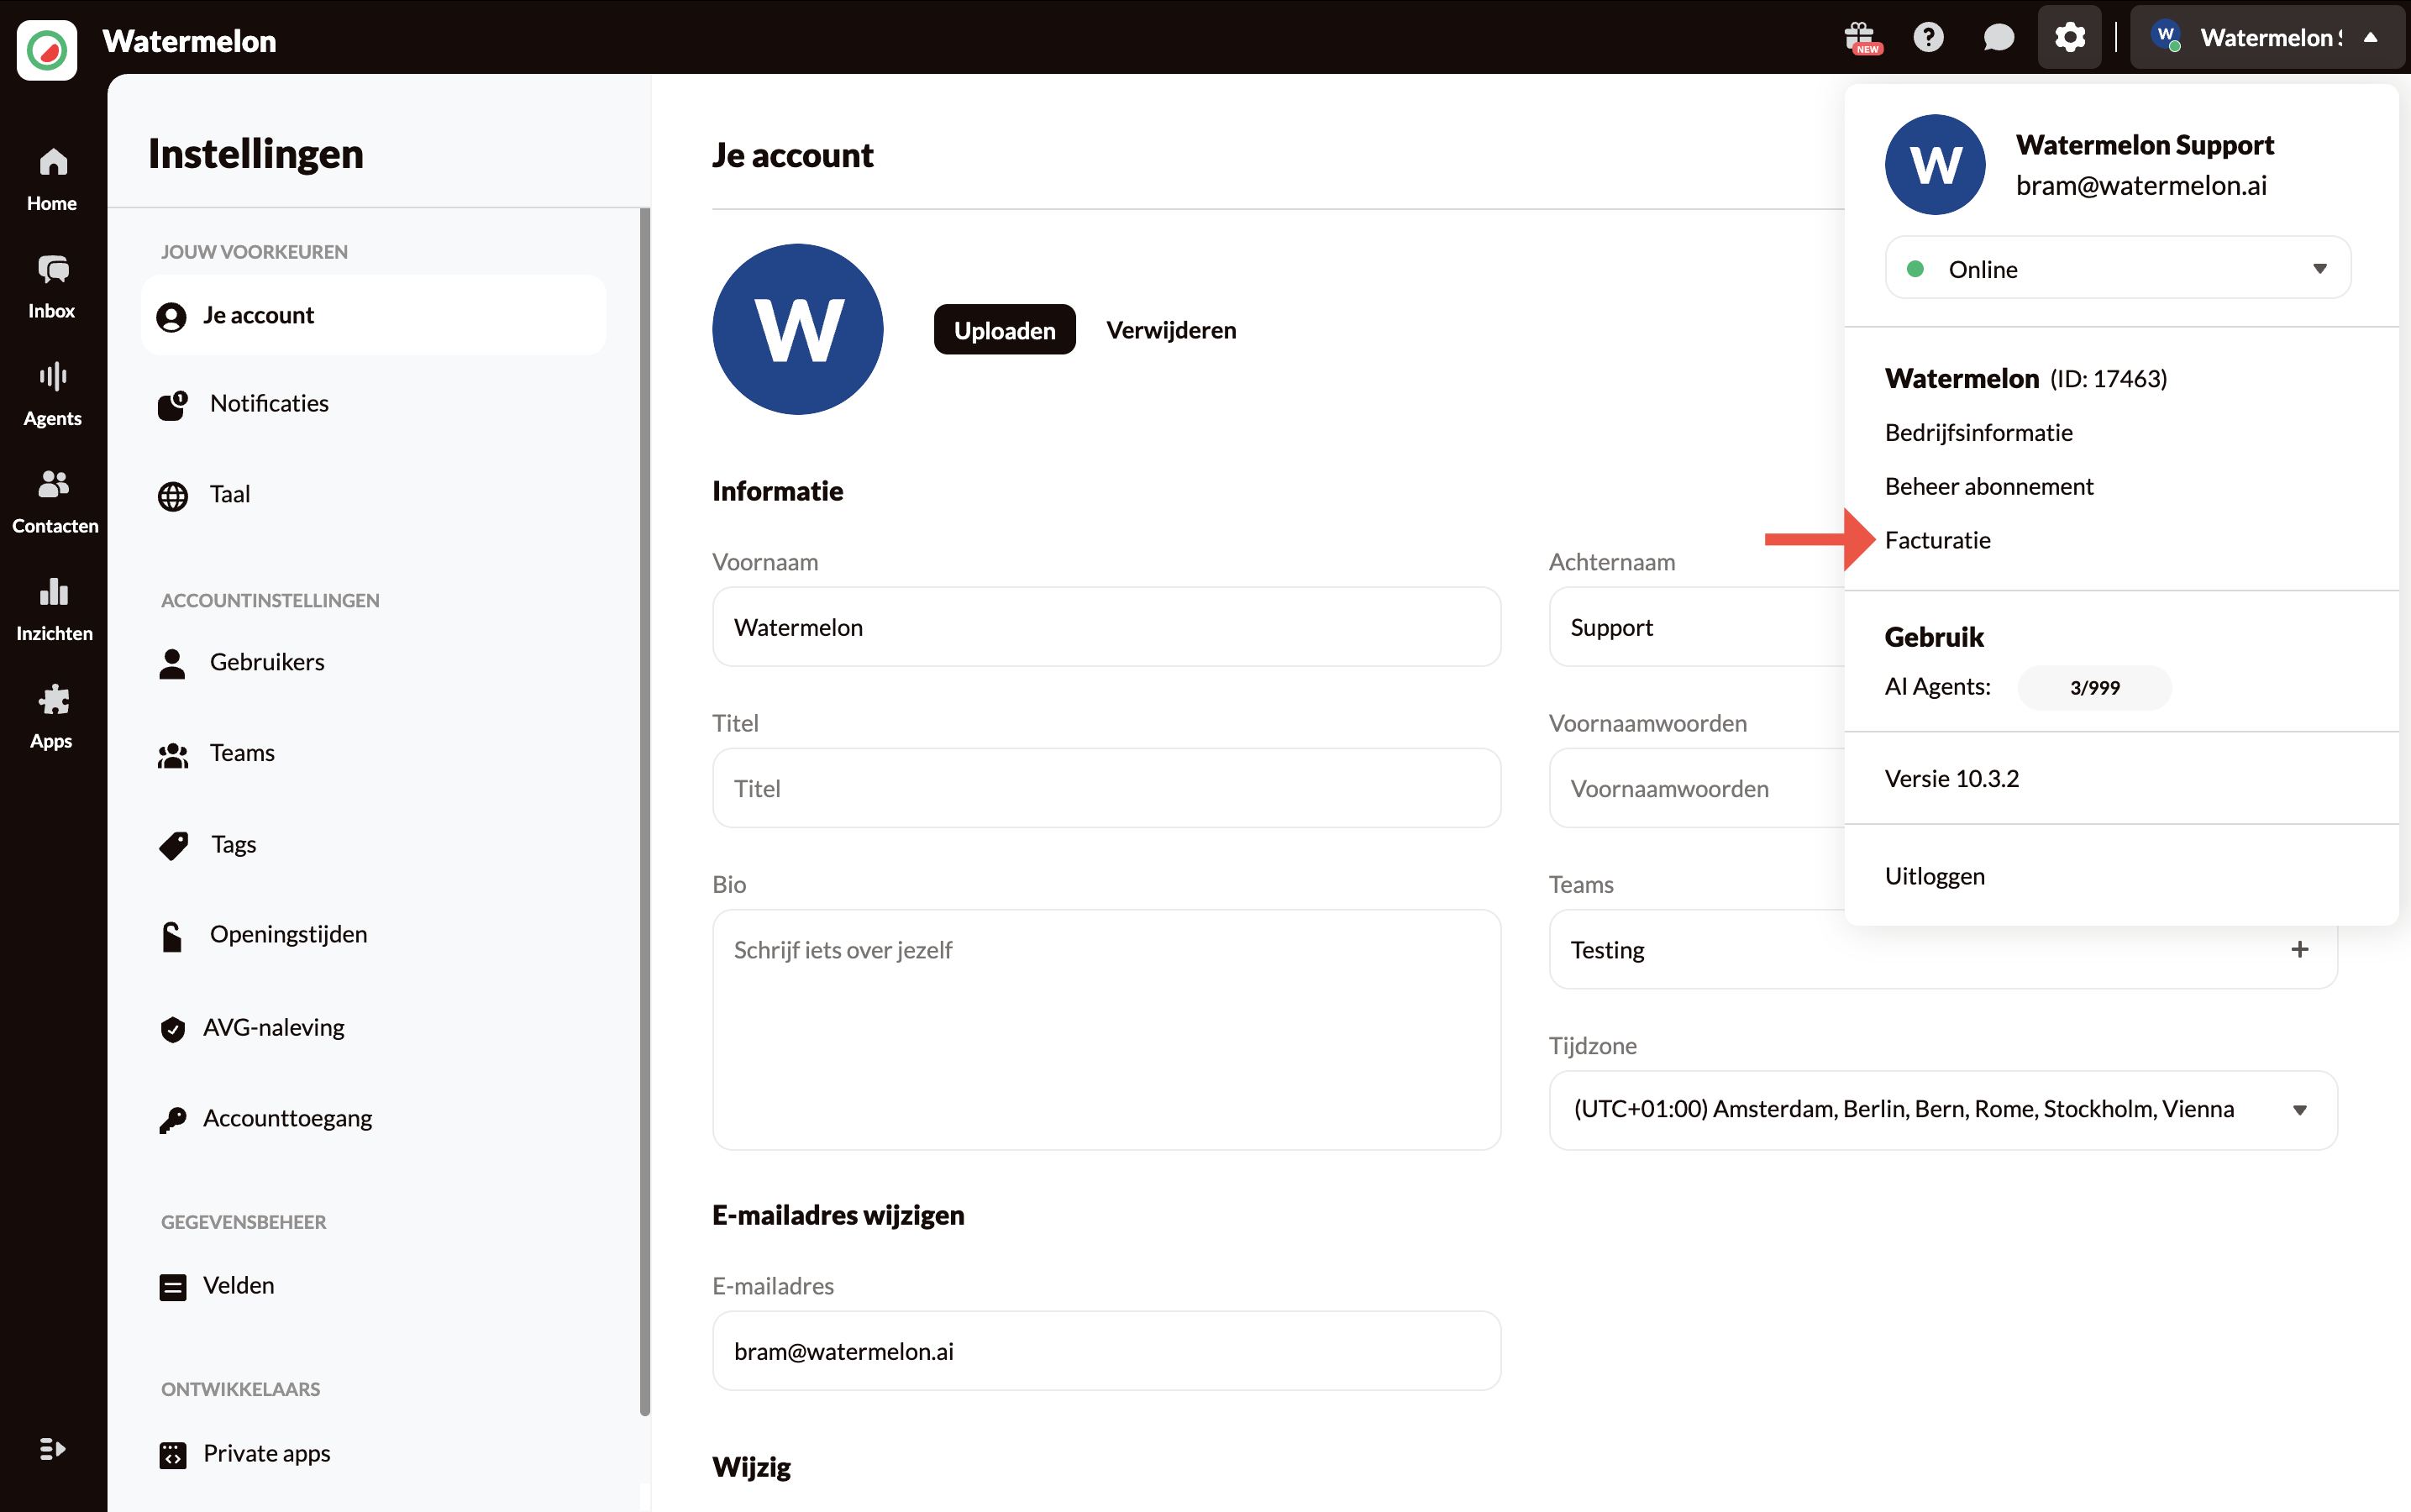Open Beheer abonnement in profile menu
Screen dimensions: 2411x1512
1988,486
